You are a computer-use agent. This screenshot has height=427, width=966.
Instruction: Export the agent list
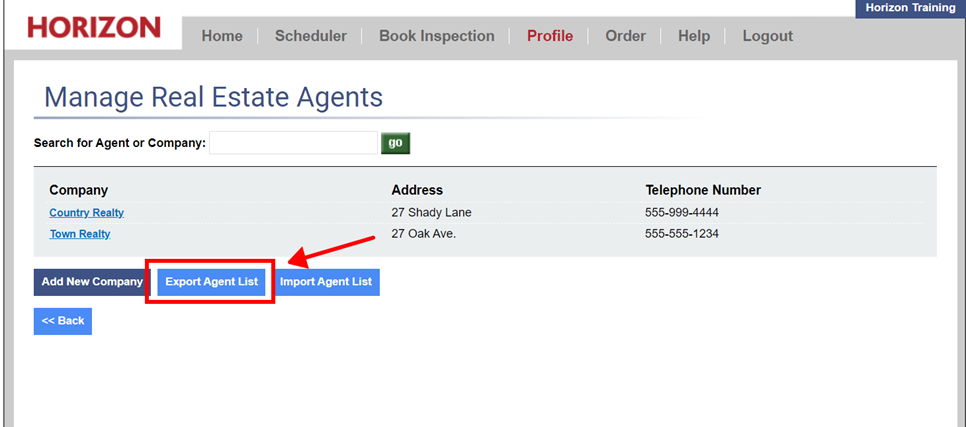(211, 282)
